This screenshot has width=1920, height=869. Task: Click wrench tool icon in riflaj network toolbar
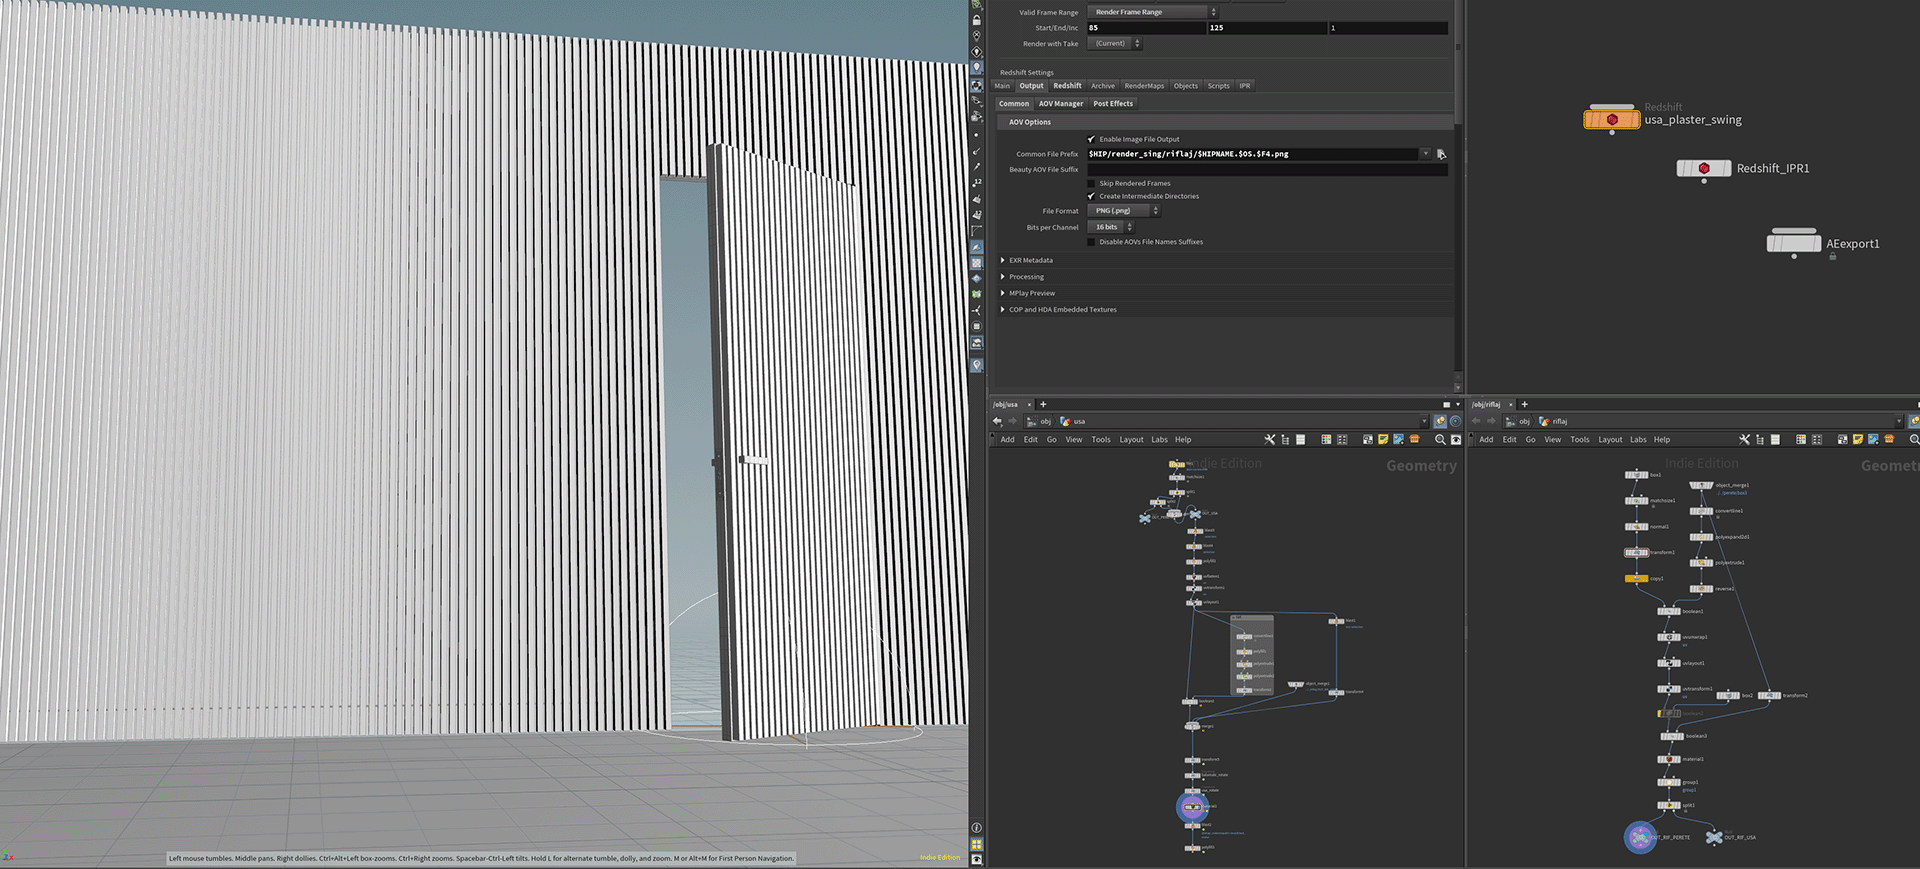click(x=1744, y=439)
